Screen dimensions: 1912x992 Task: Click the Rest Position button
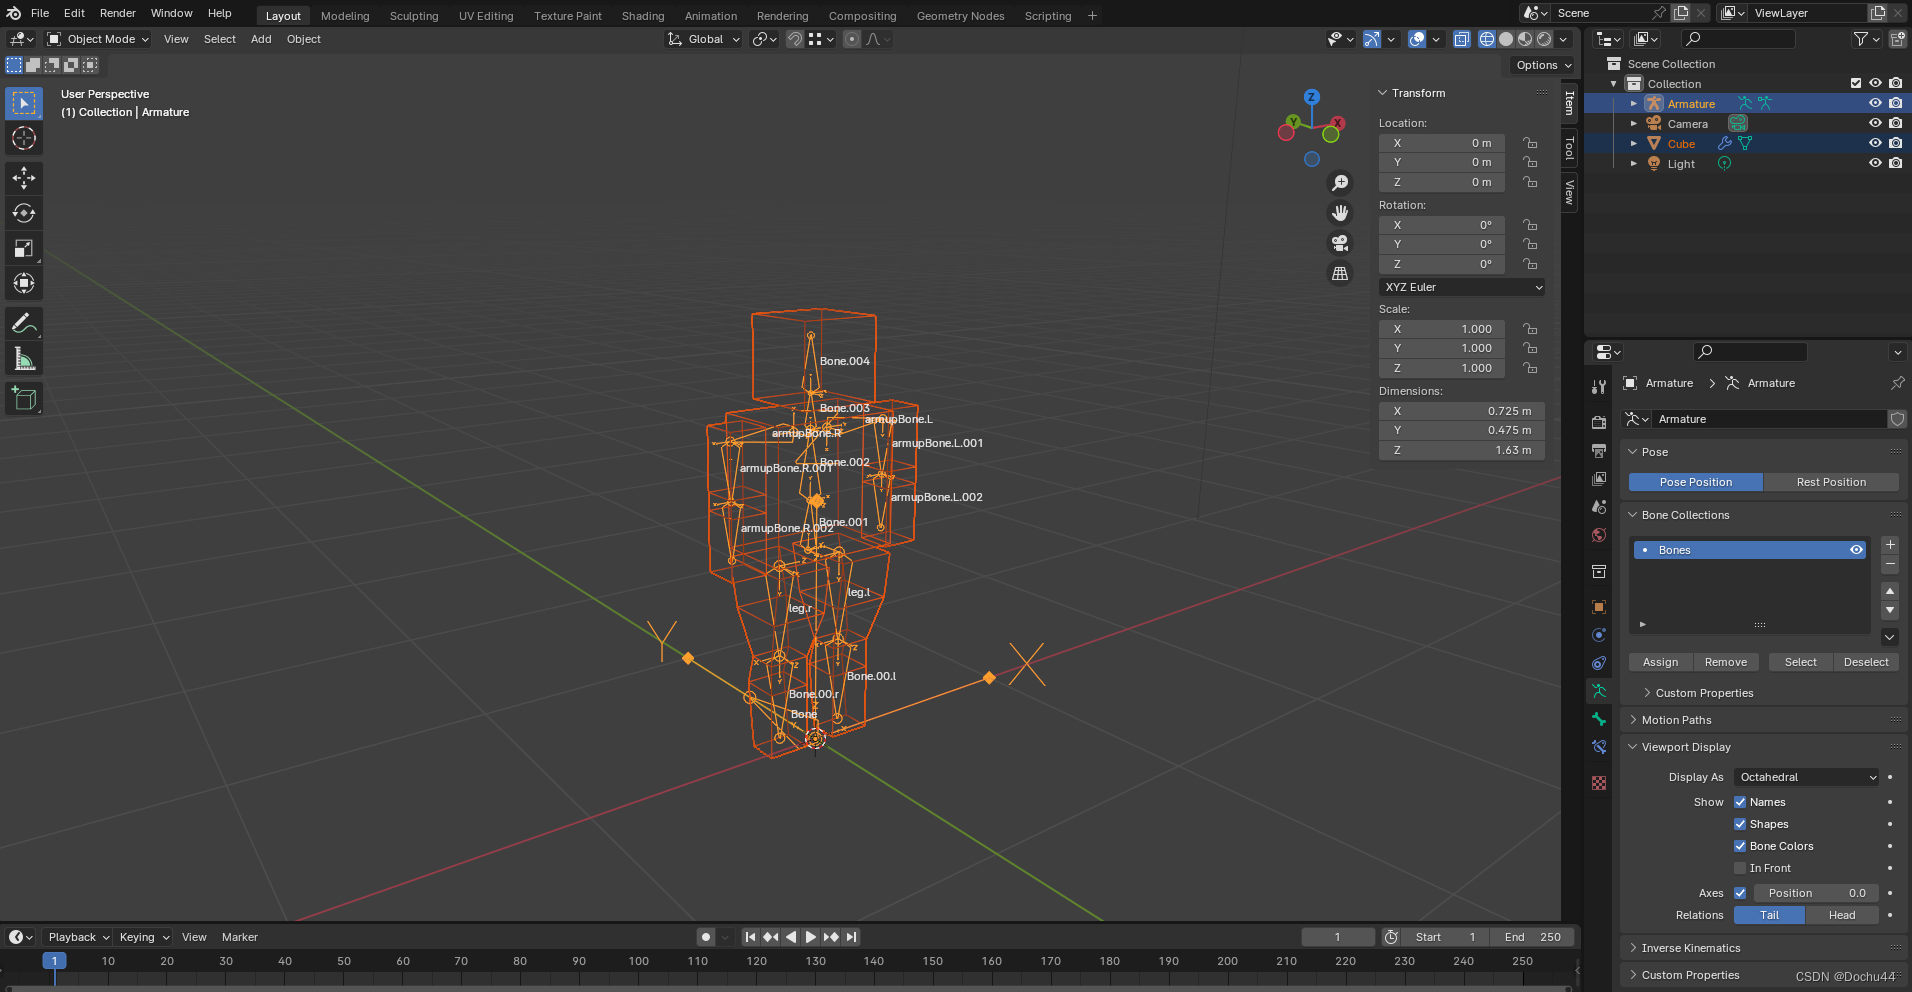1830,482
